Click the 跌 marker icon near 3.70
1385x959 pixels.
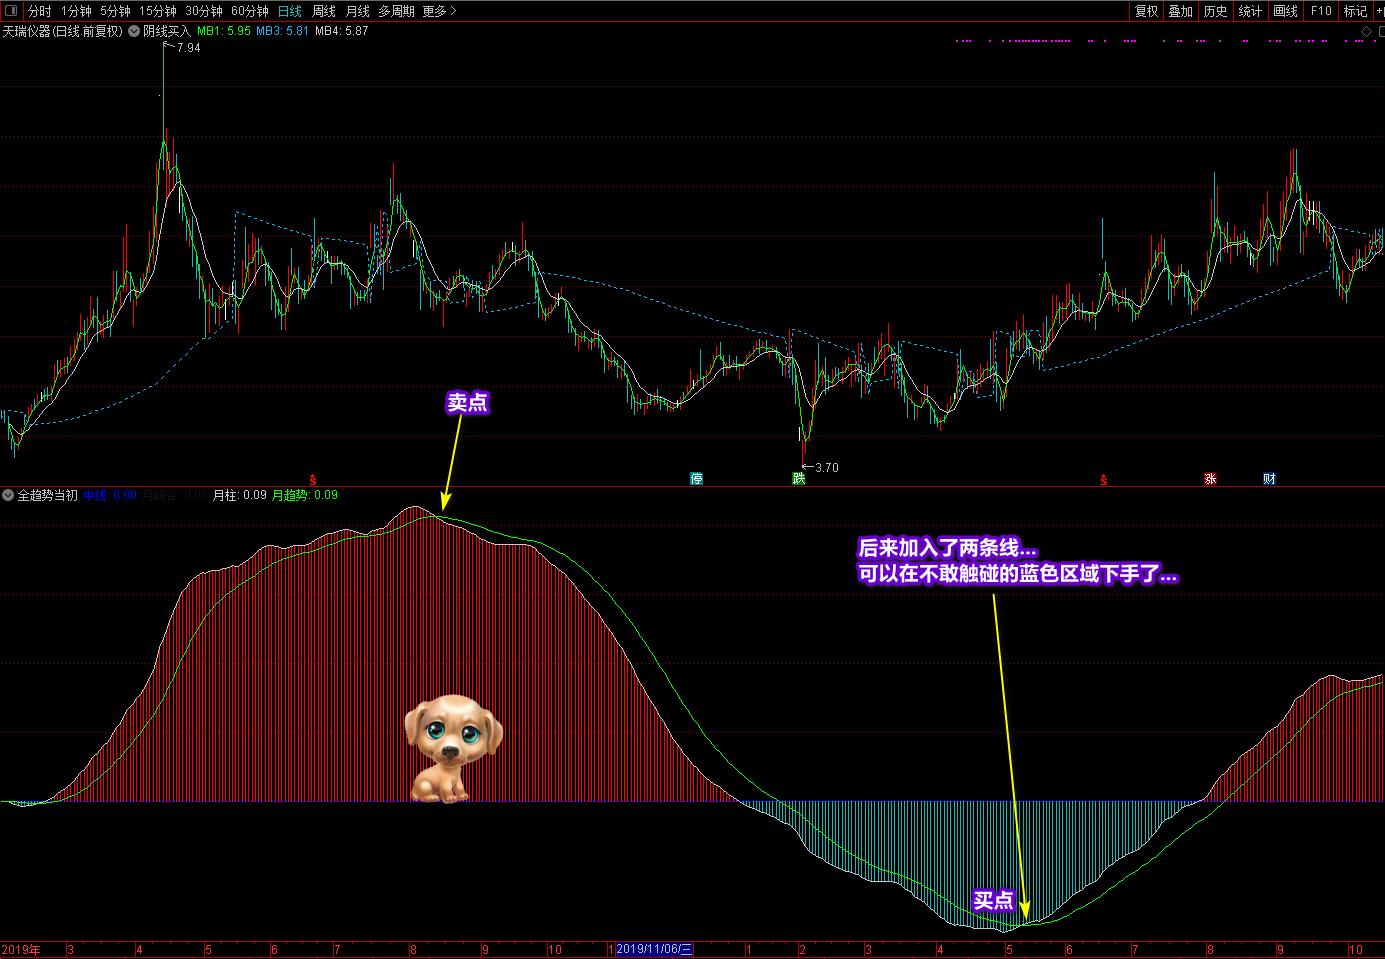coord(798,479)
